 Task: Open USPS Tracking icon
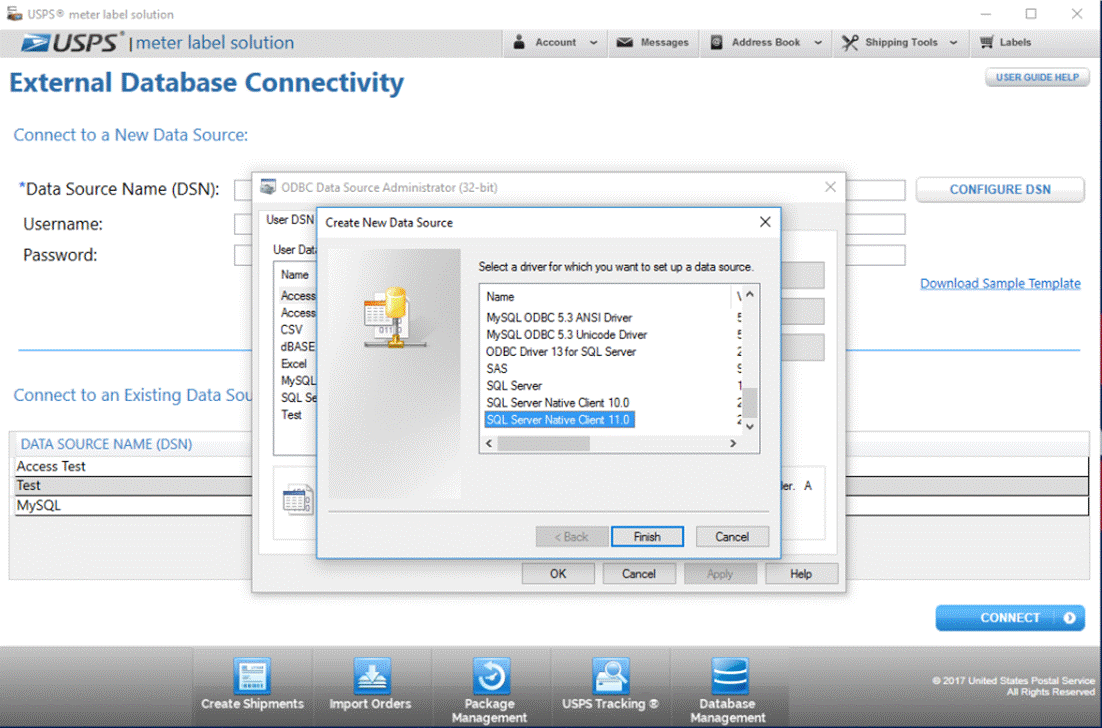(610, 676)
